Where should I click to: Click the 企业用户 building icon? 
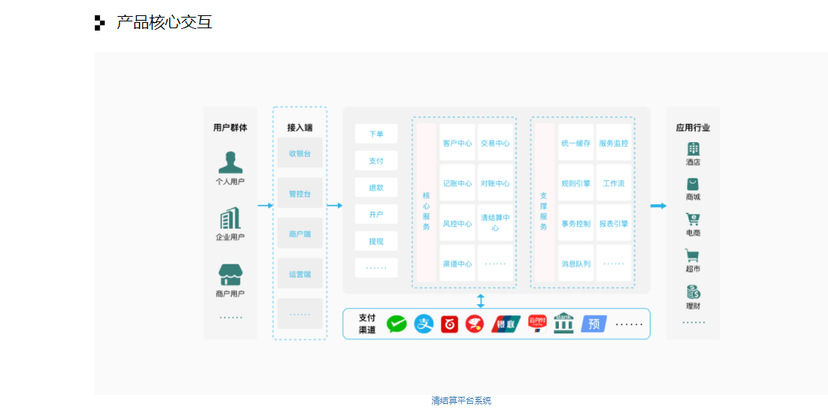230,218
